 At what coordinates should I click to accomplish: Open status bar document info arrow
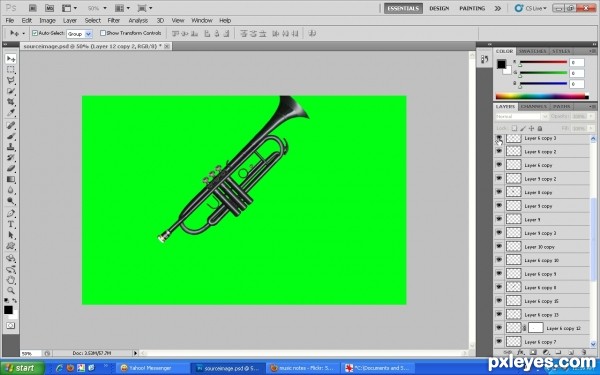coord(135,353)
